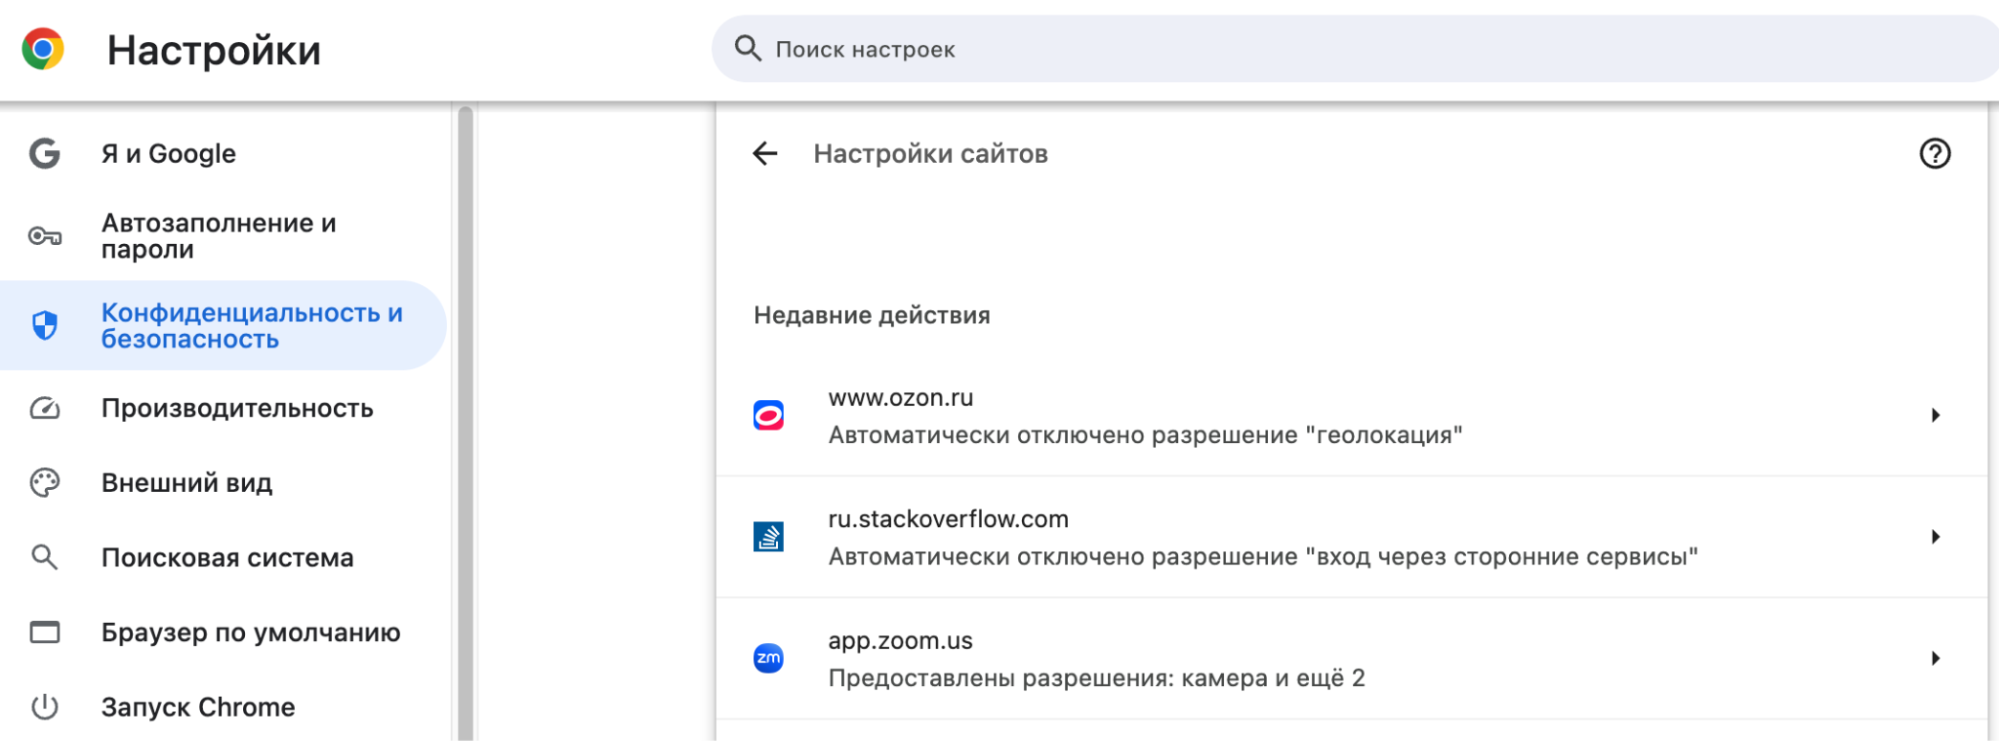1999x741 pixels.
Task: Click the Ozon site favicon
Action: coord(768,415)
